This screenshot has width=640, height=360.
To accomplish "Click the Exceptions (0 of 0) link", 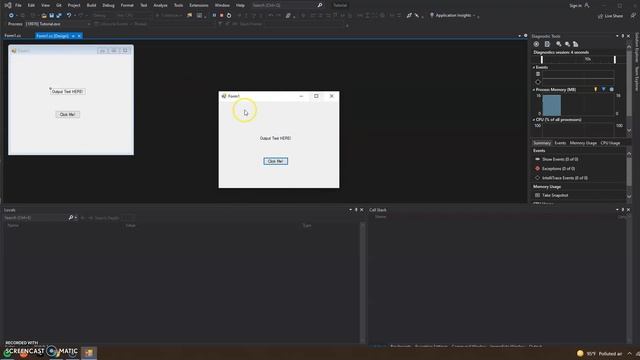I will pos(558,169).
